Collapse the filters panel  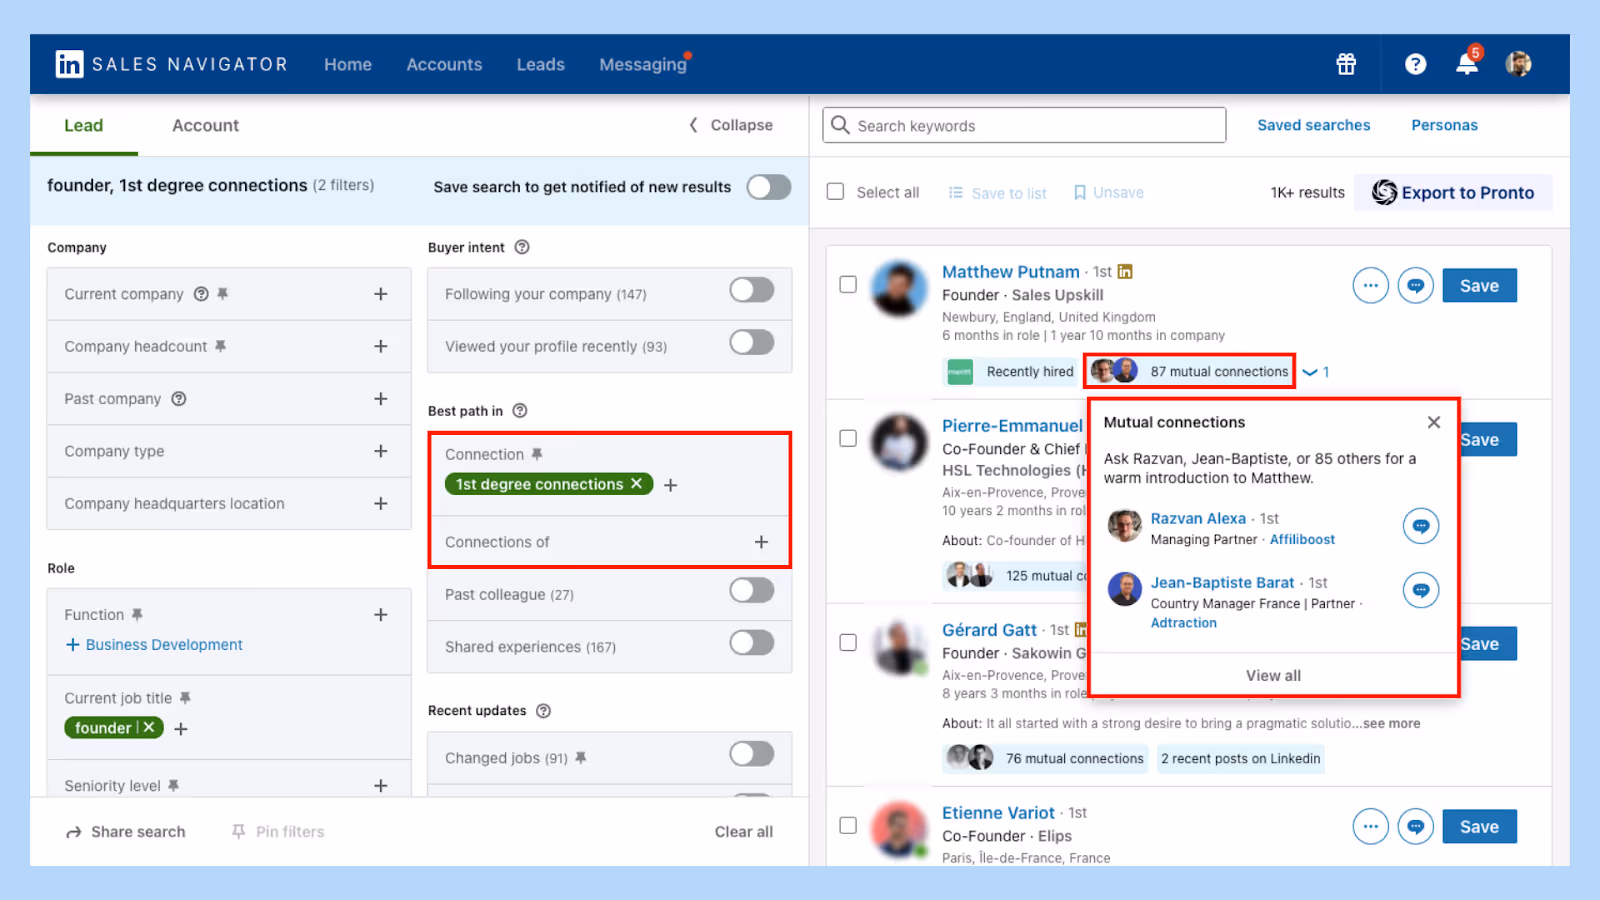pyautogui.click(x=731, y=125)
